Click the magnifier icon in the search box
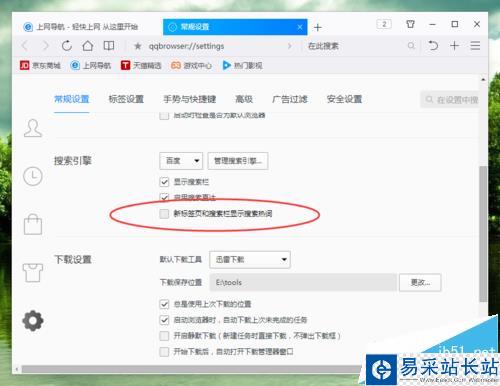The width and height of the screenshot is (500, 386). (411, 46)
